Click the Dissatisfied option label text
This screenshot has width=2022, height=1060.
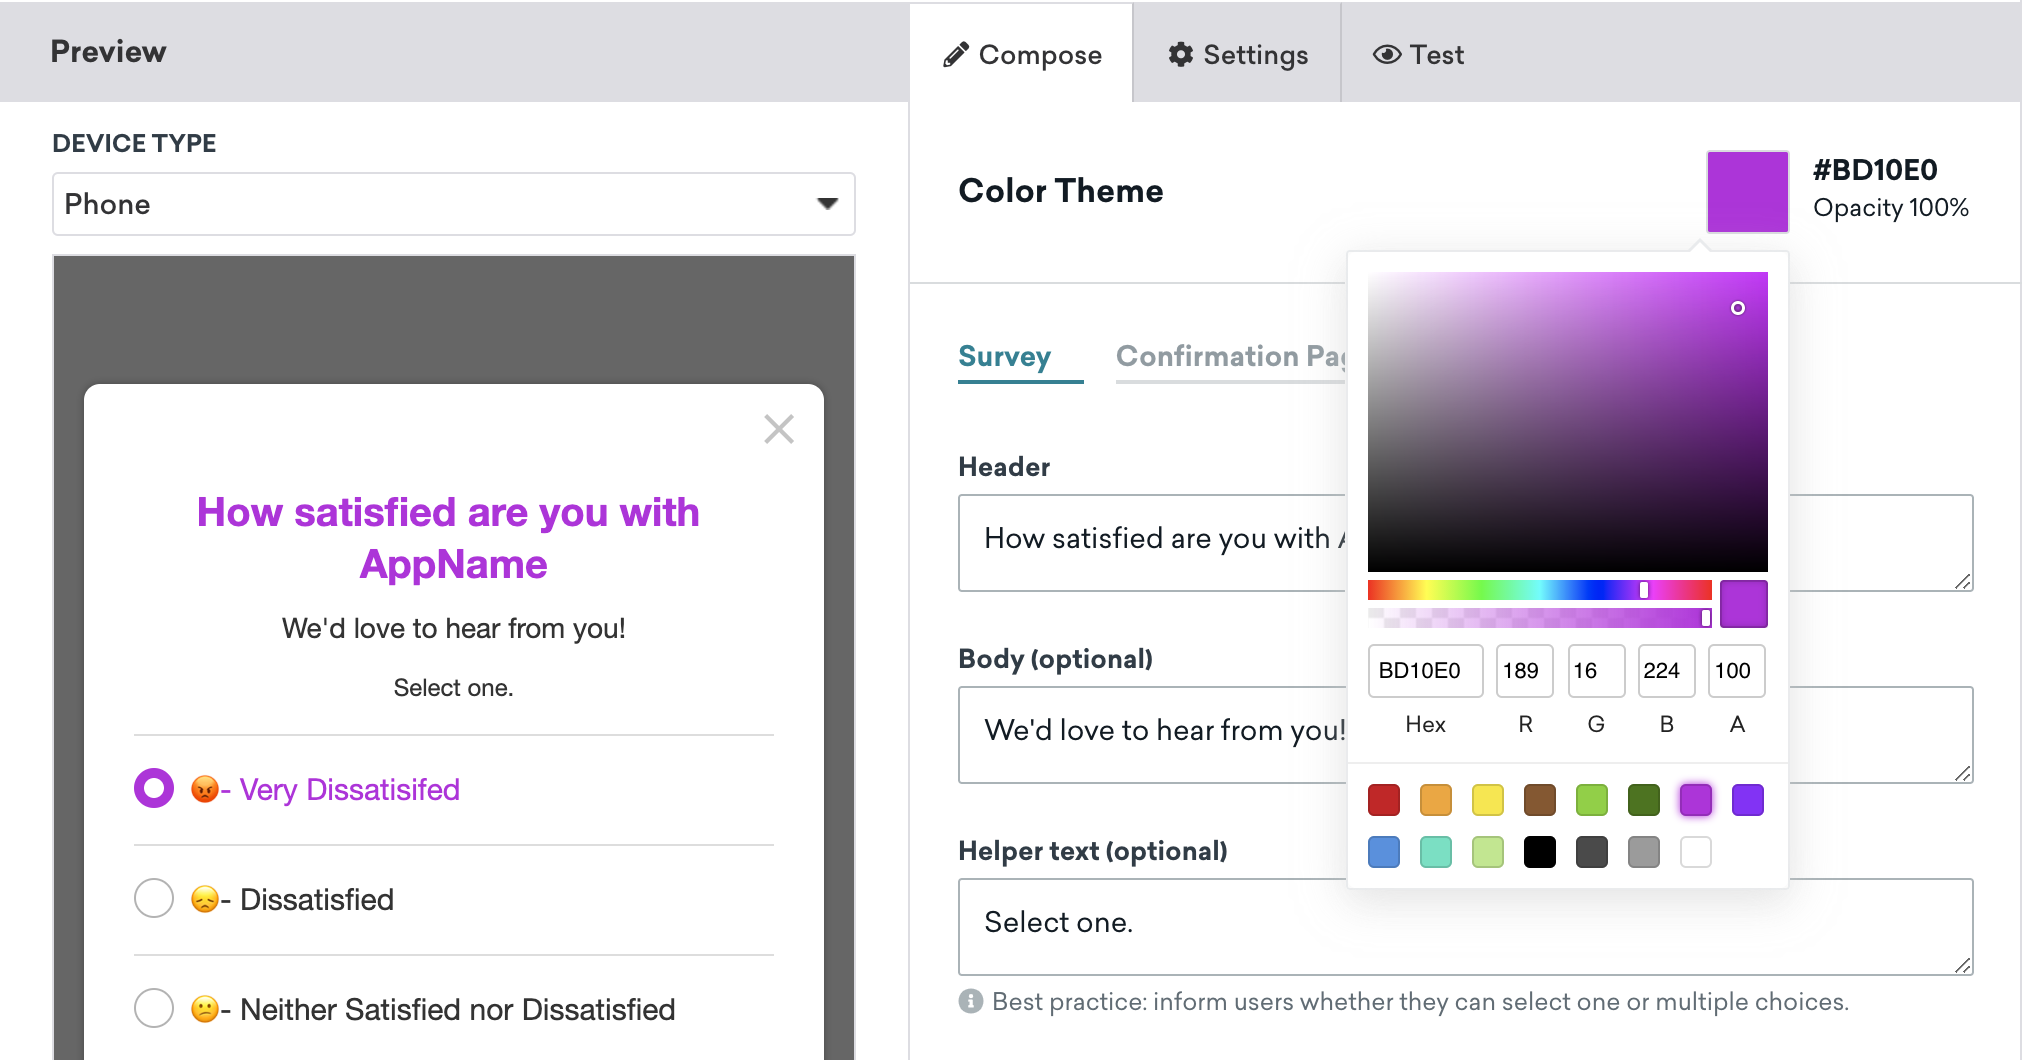316,899
